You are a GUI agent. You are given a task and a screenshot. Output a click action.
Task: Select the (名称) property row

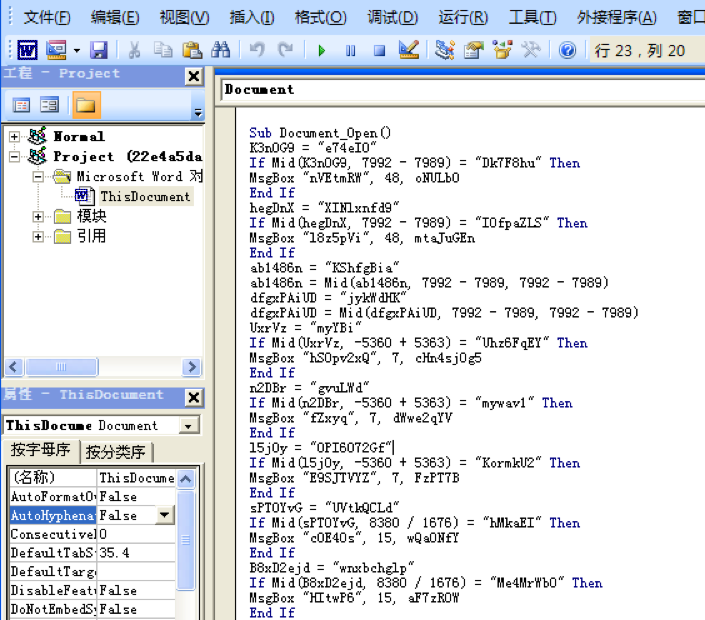(92, 477)
